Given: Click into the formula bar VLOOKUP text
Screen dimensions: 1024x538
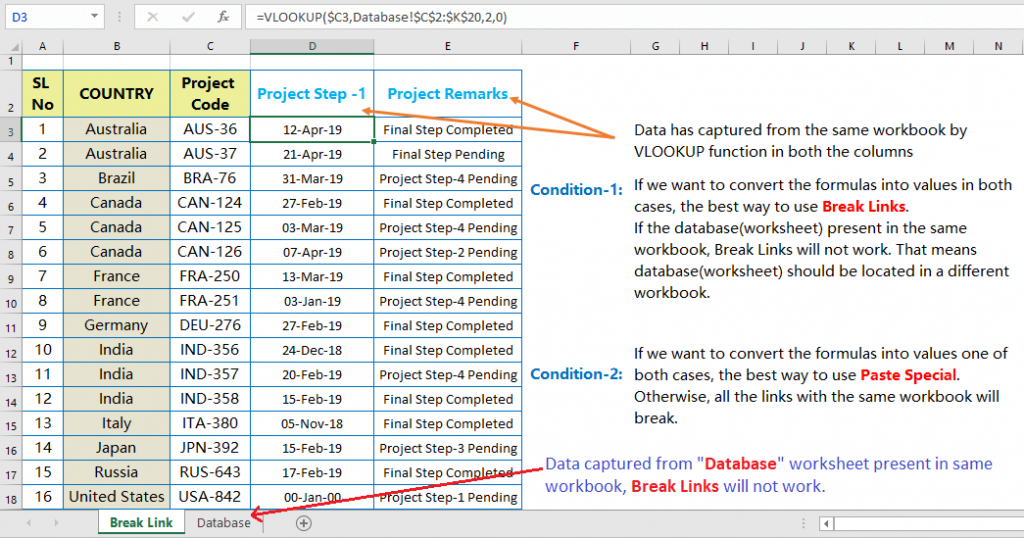Looking at the screenshot, I should pos(381,18).
